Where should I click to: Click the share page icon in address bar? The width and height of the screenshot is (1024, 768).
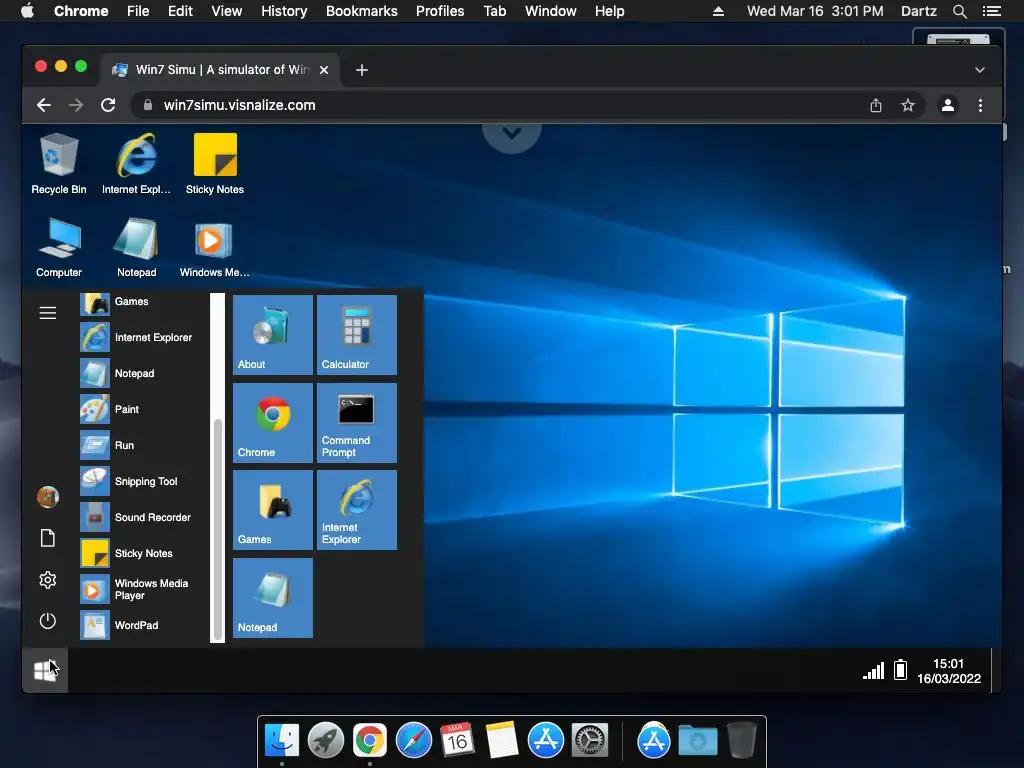(x=876, y=105)
